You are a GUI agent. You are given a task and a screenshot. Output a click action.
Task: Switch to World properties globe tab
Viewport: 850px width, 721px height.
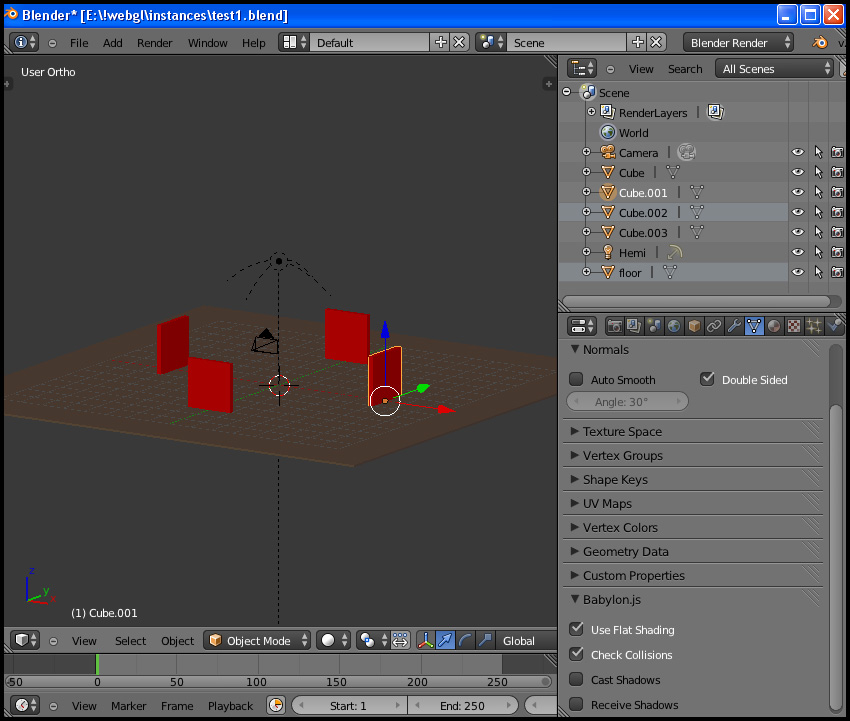(674, 326)
